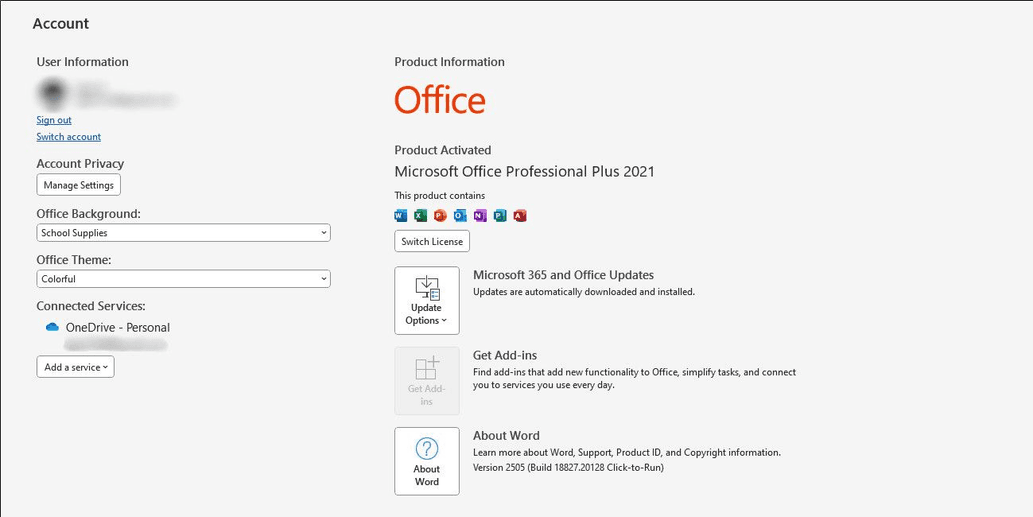This screenshot has height=517, width=1033.
Task: Click the greyed-out Get Add-ins button
Action: [x=427, y=381]
